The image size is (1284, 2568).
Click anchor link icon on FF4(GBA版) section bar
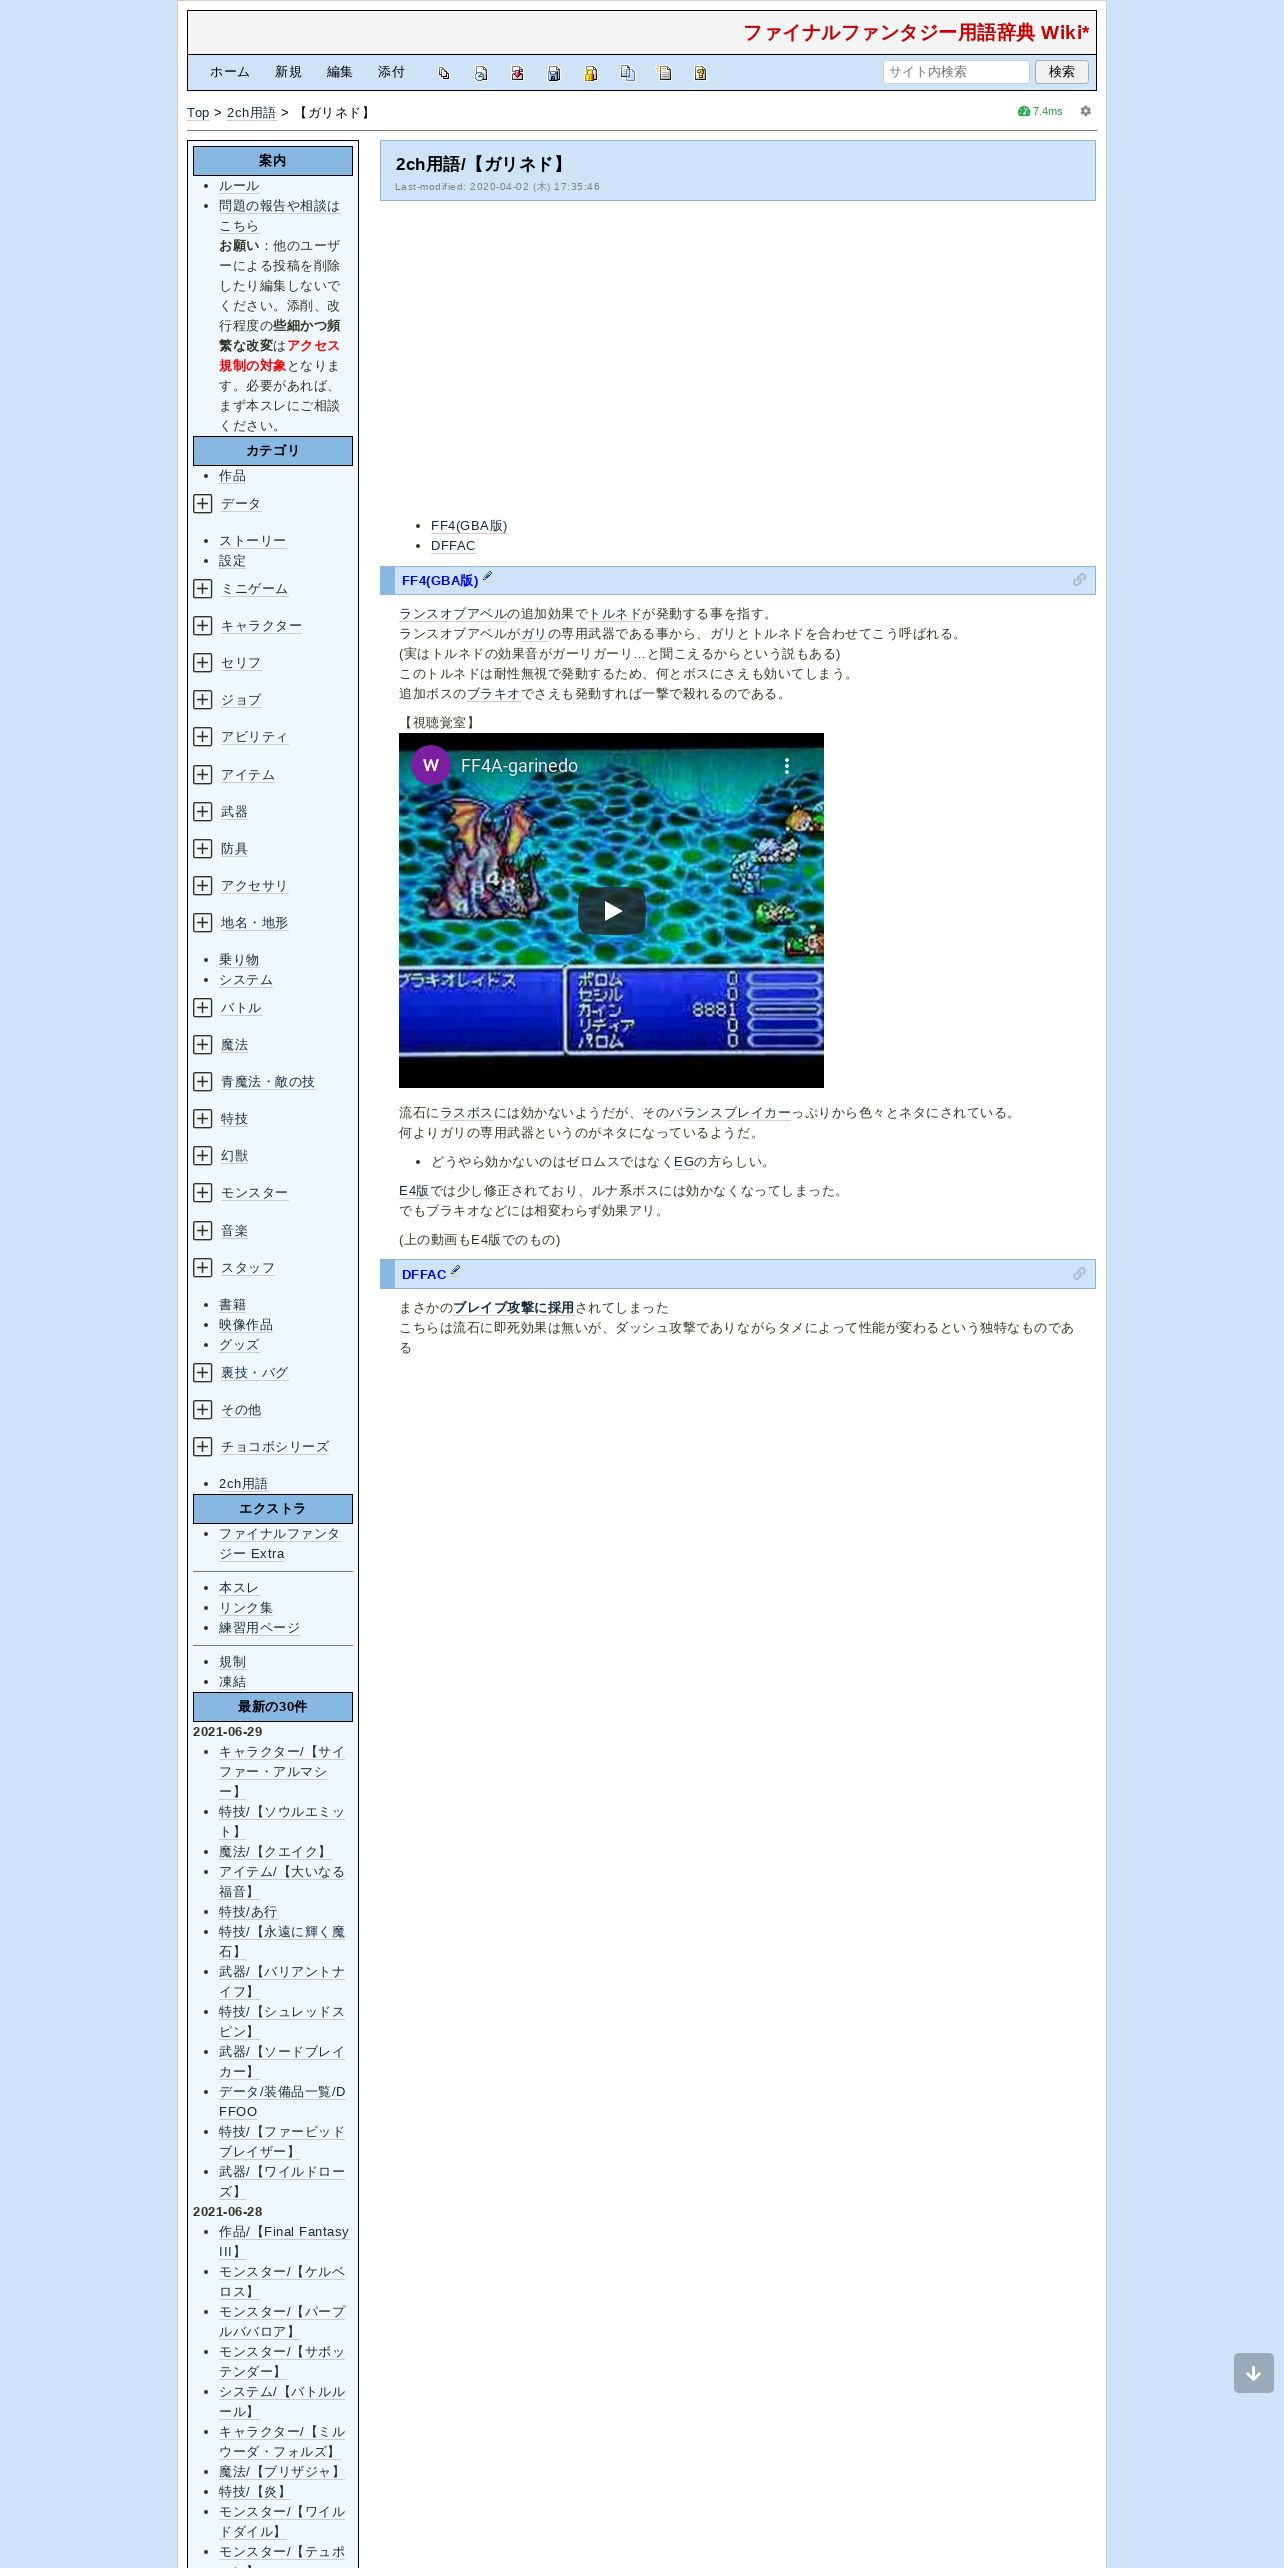pyautogui.click(x=1079, y=580)
